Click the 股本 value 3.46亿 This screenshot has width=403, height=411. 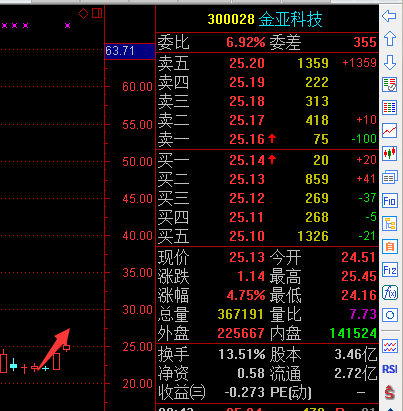click(356, 354)
